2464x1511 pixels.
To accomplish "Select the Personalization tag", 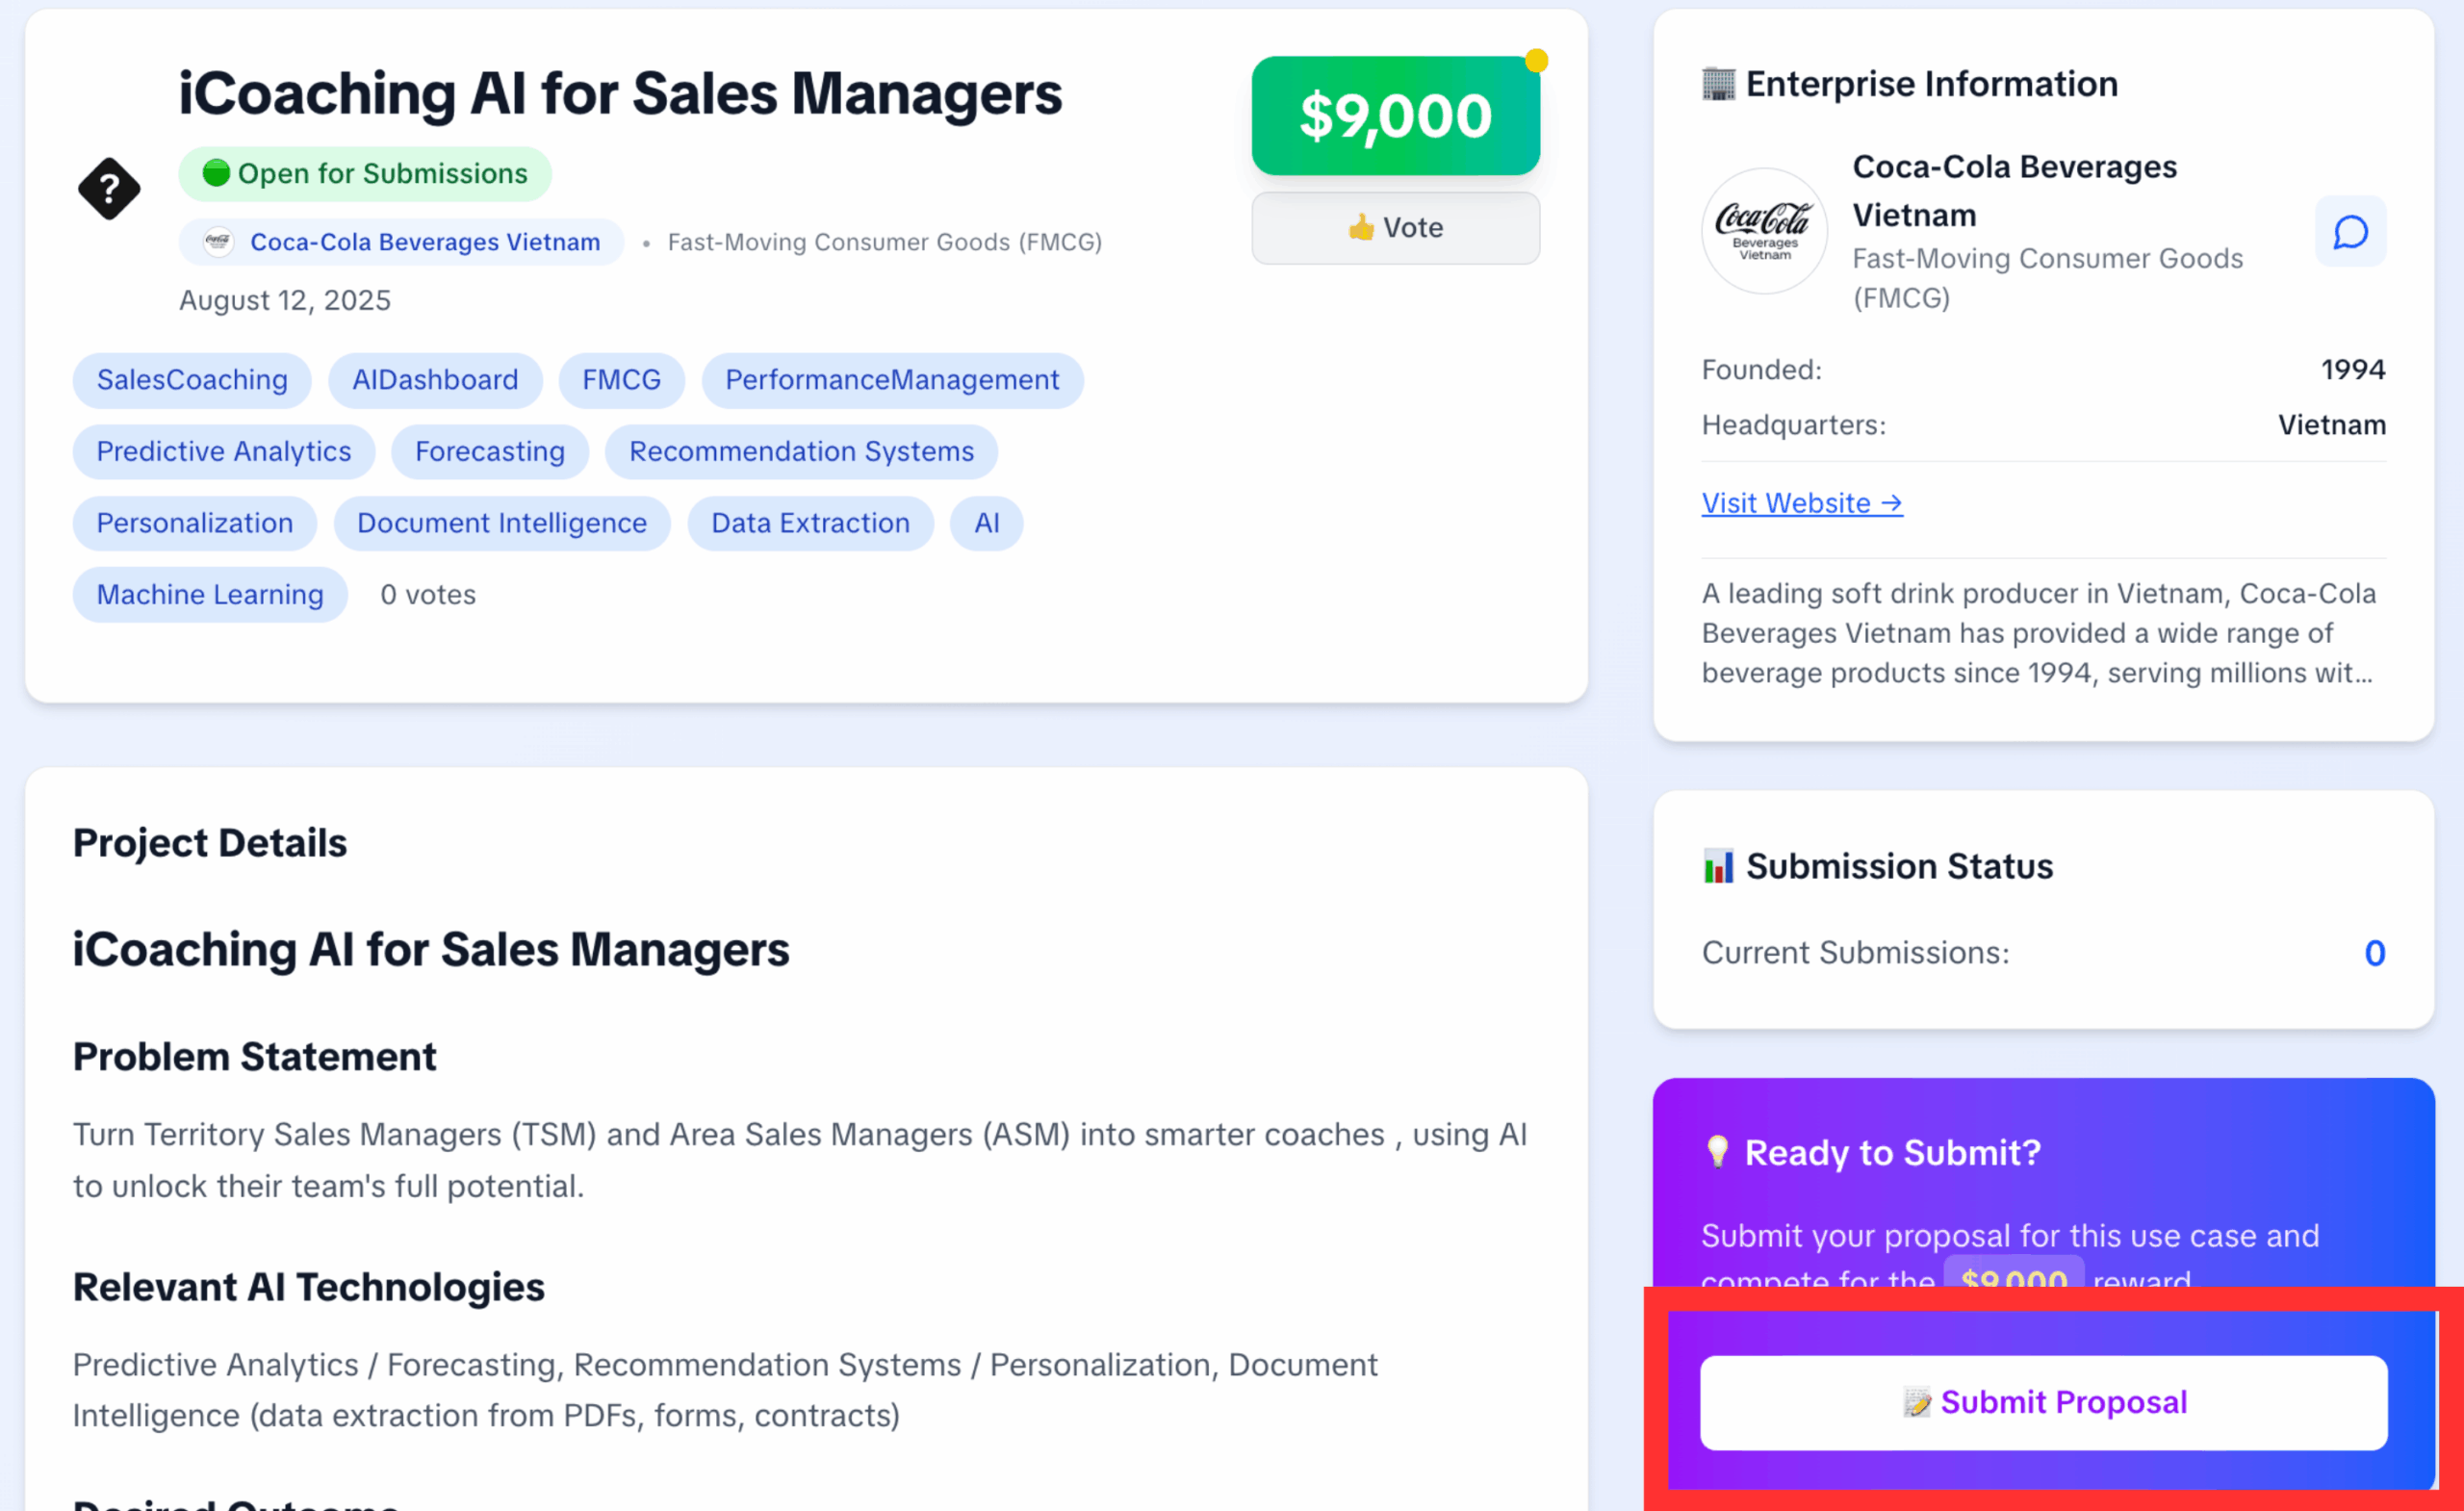I will 195,523.
